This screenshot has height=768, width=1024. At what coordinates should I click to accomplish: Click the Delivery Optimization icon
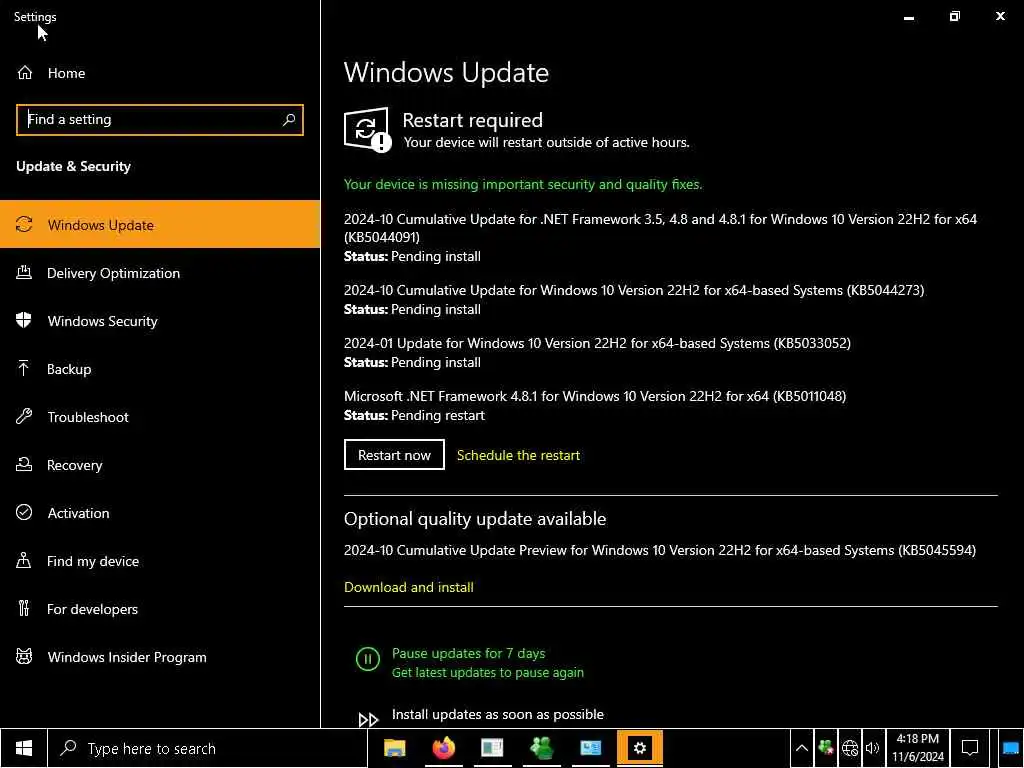tap(24, 273)
